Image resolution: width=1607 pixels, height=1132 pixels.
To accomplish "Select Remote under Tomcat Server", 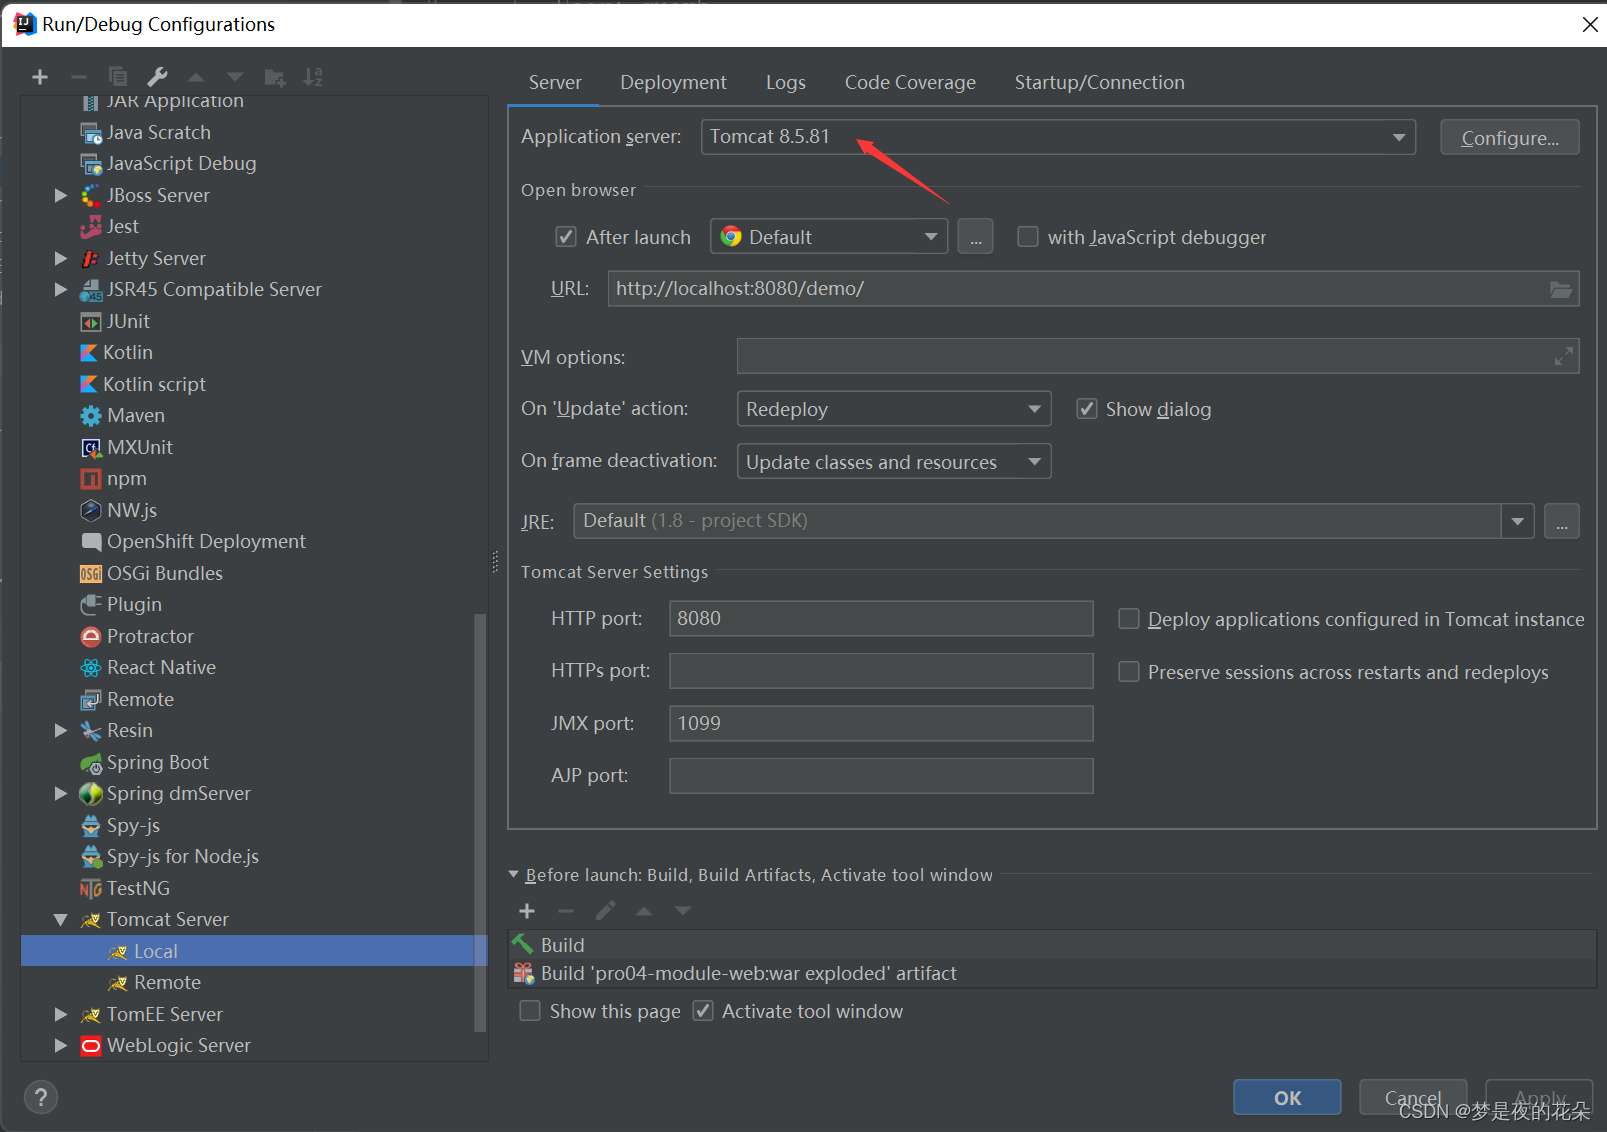I will click(x=154, y=982).
